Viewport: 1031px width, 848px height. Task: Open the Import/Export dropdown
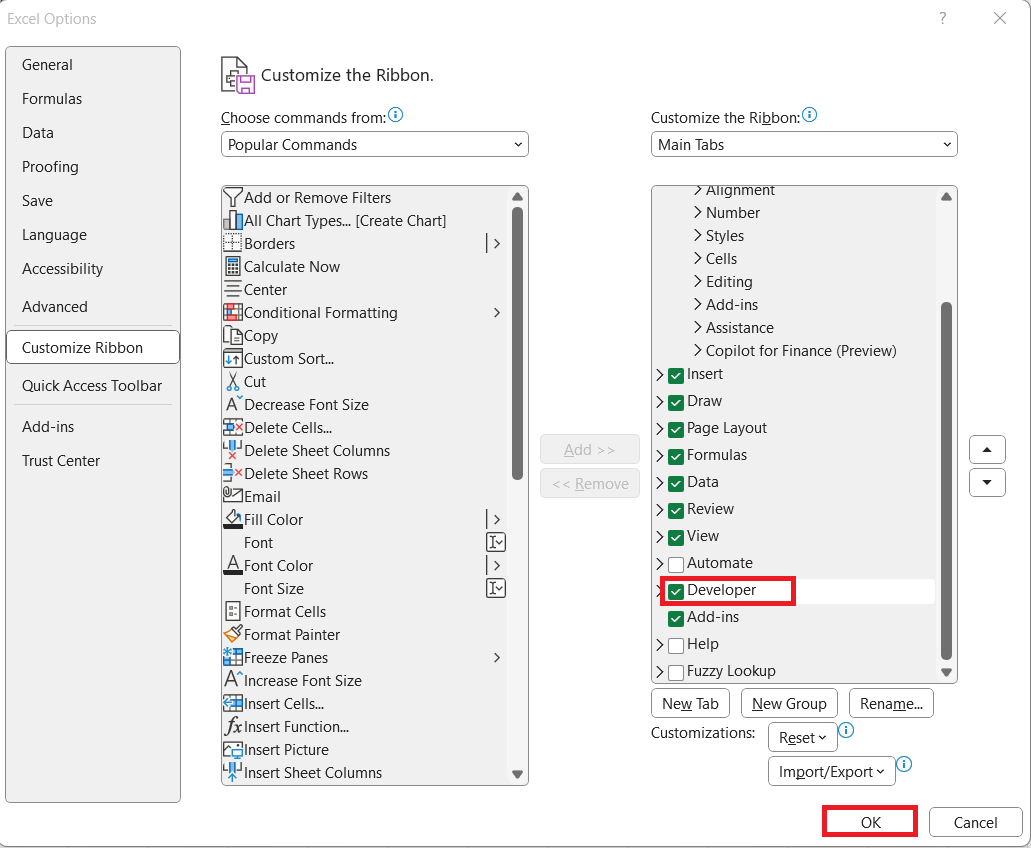click(831, 771)
